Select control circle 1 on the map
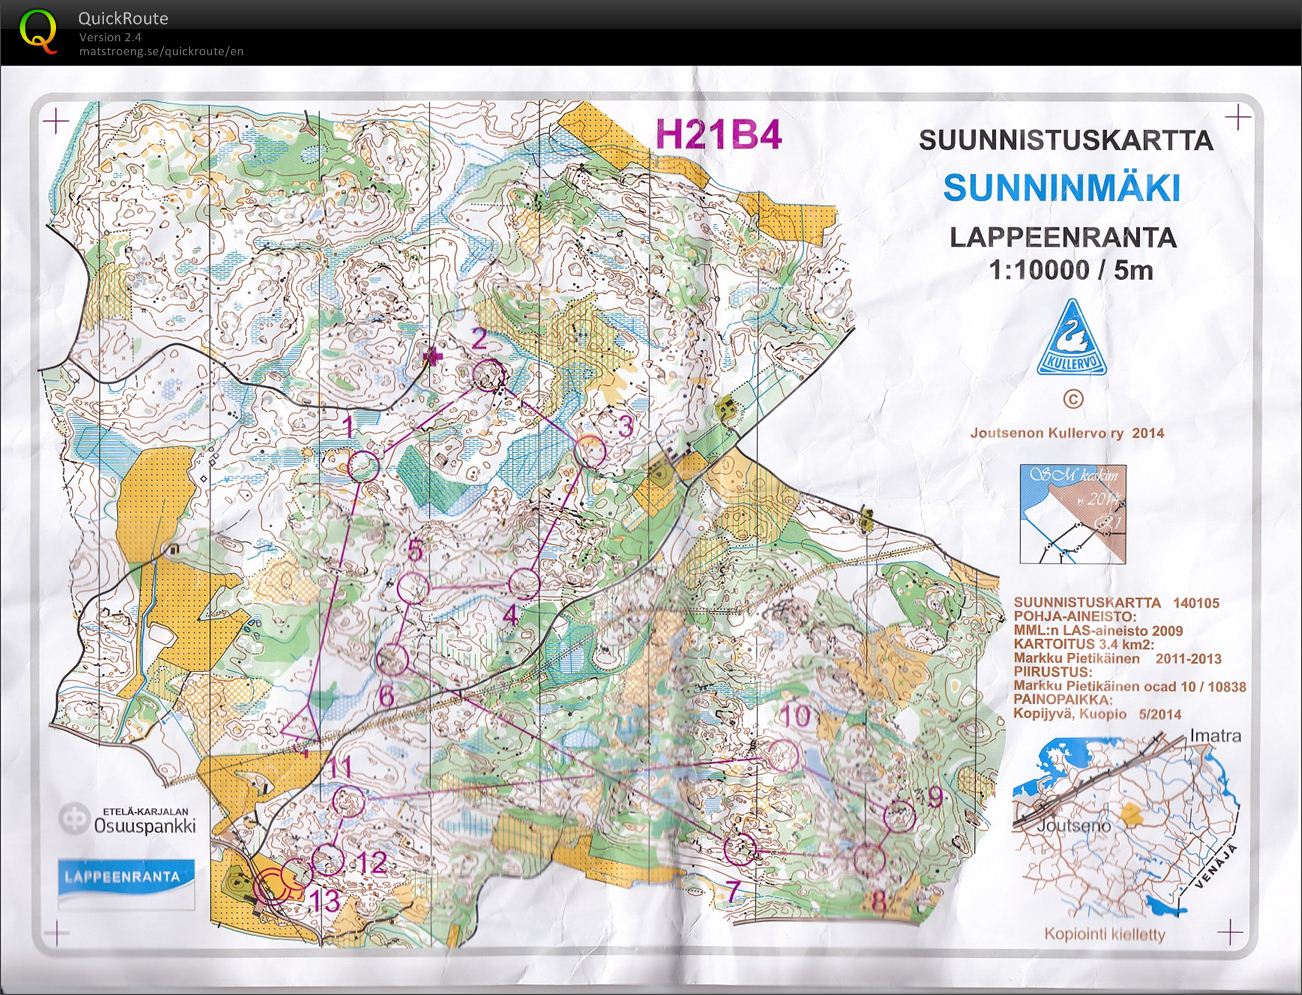 click(365, 465)
